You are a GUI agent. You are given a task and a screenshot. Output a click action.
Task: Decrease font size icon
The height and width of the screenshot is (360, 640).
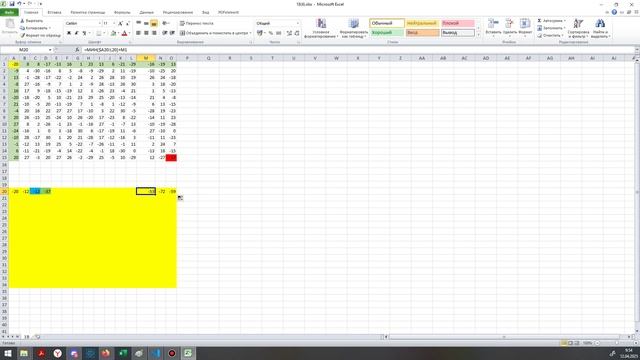127,24
